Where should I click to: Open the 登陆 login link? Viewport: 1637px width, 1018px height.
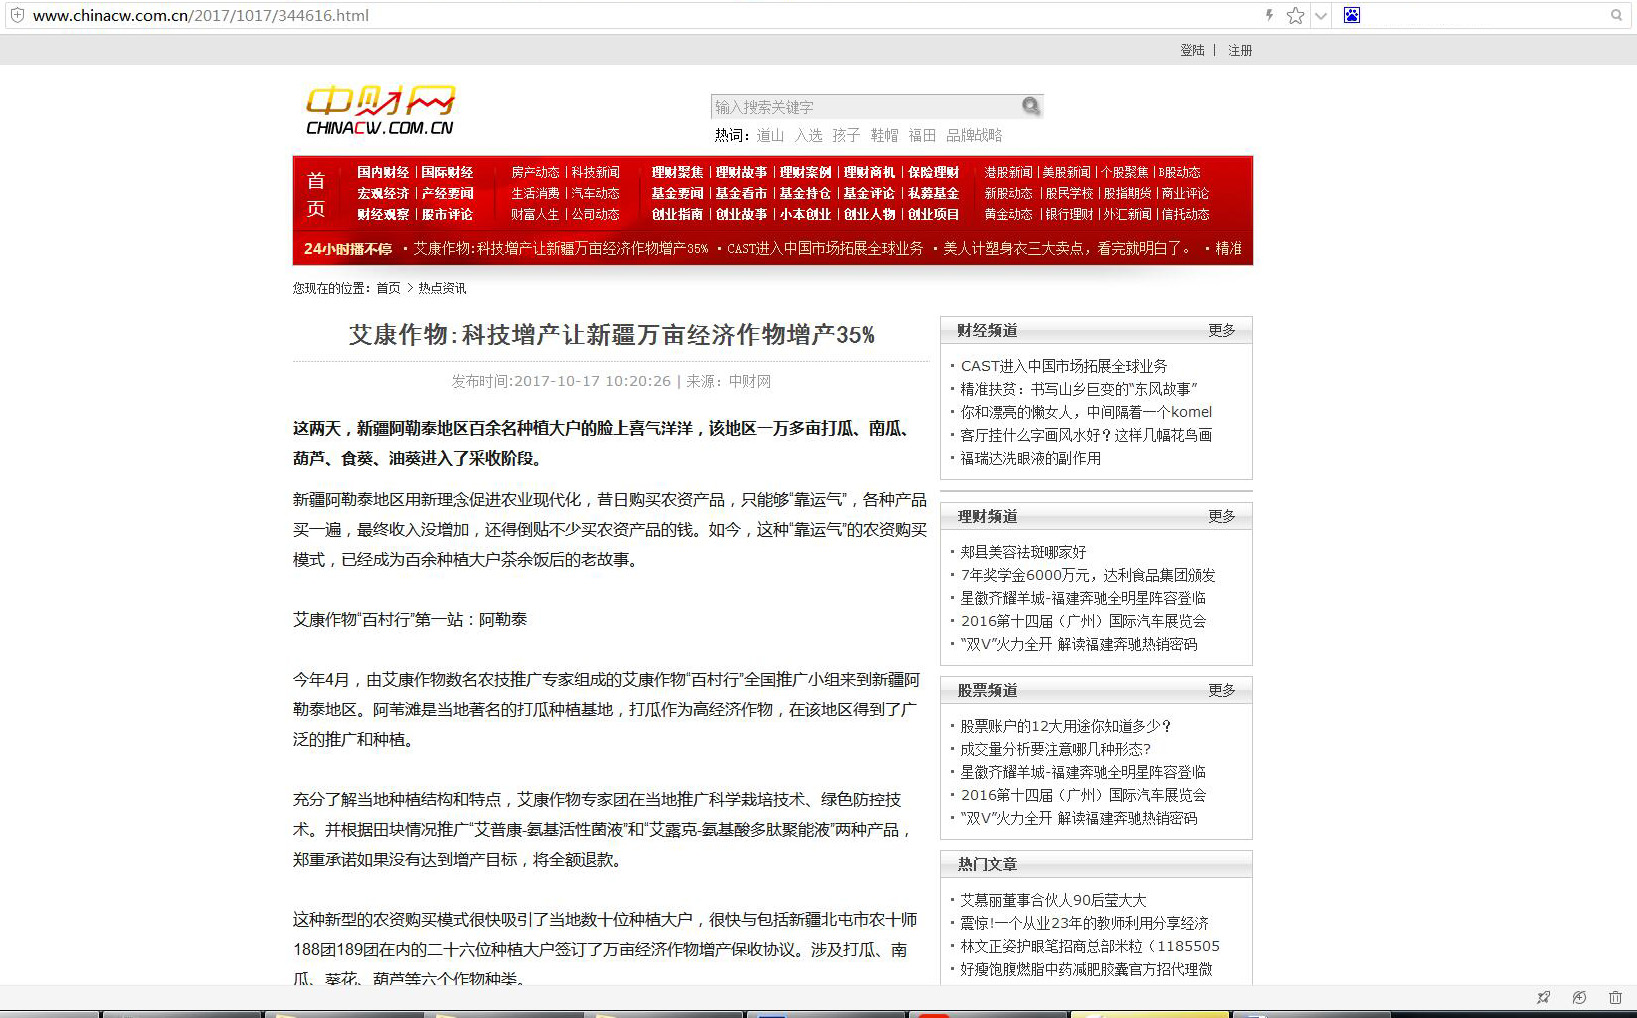pos(1192,50)
